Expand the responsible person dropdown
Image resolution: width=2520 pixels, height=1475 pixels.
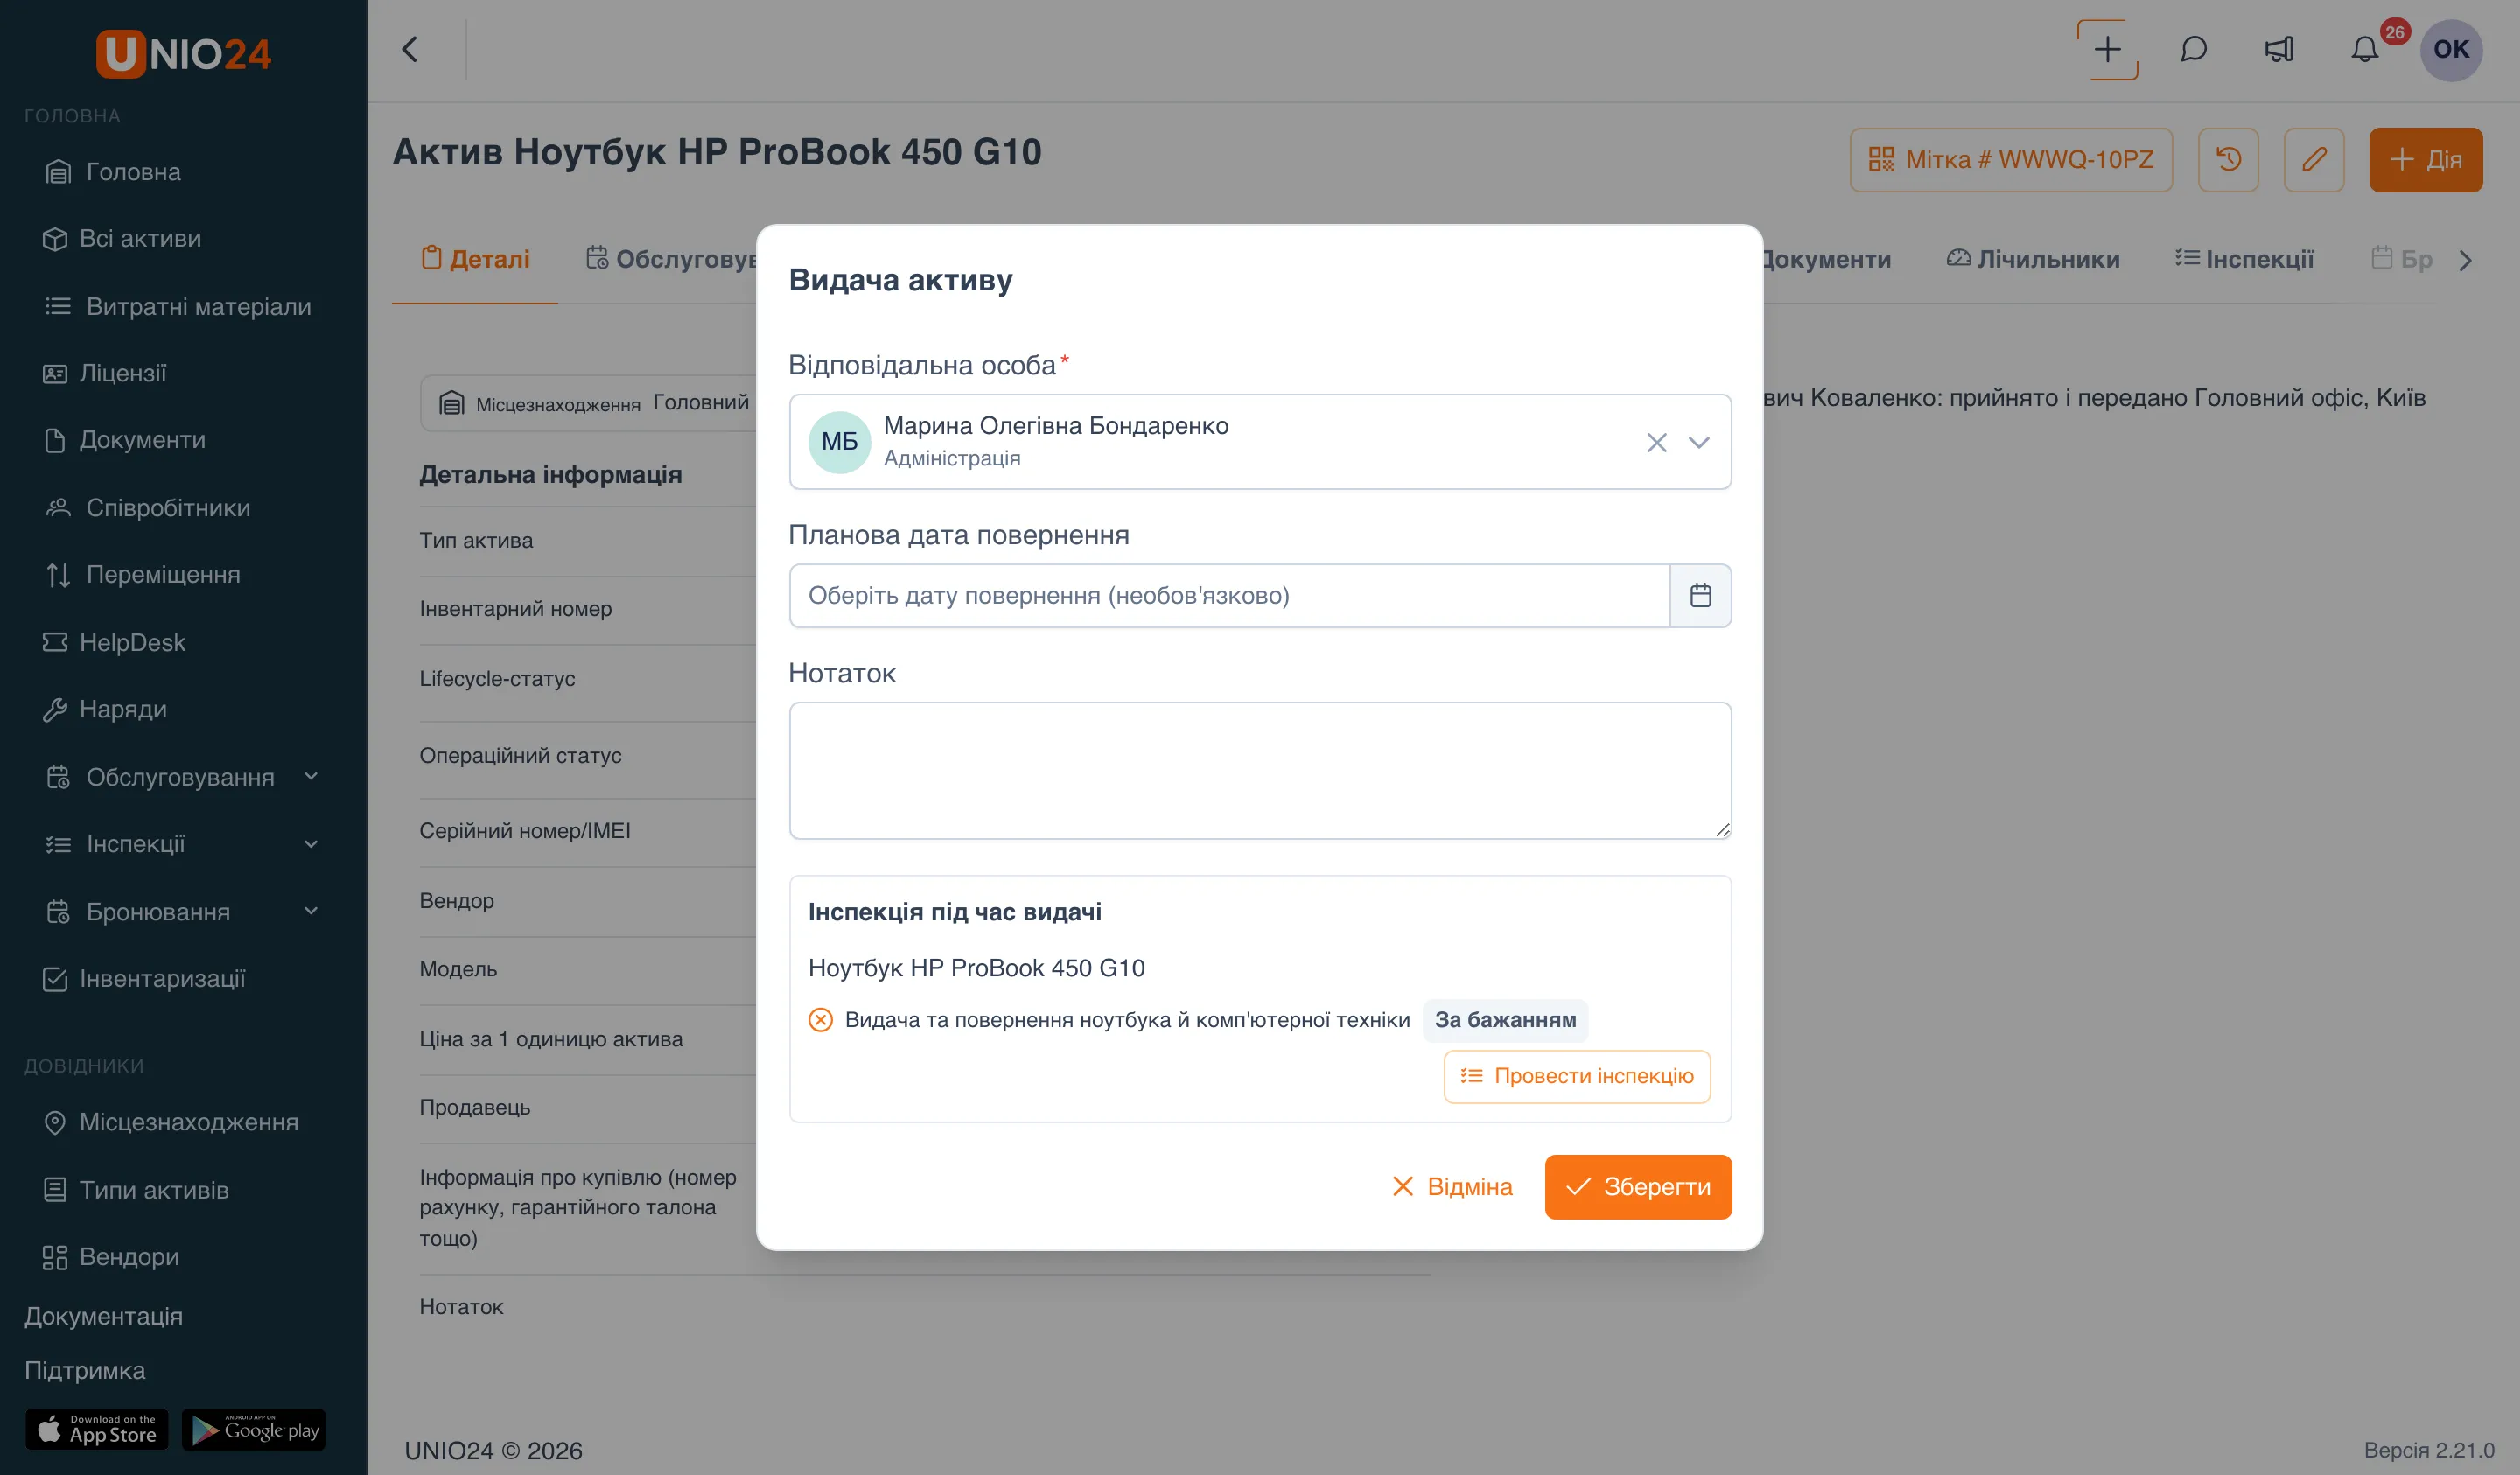coord(1699,442)
